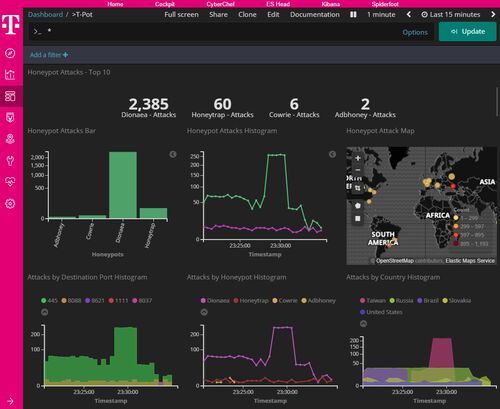Click the Telekom T logo in sidebar
500x409 pixels.
pos(10,24)
